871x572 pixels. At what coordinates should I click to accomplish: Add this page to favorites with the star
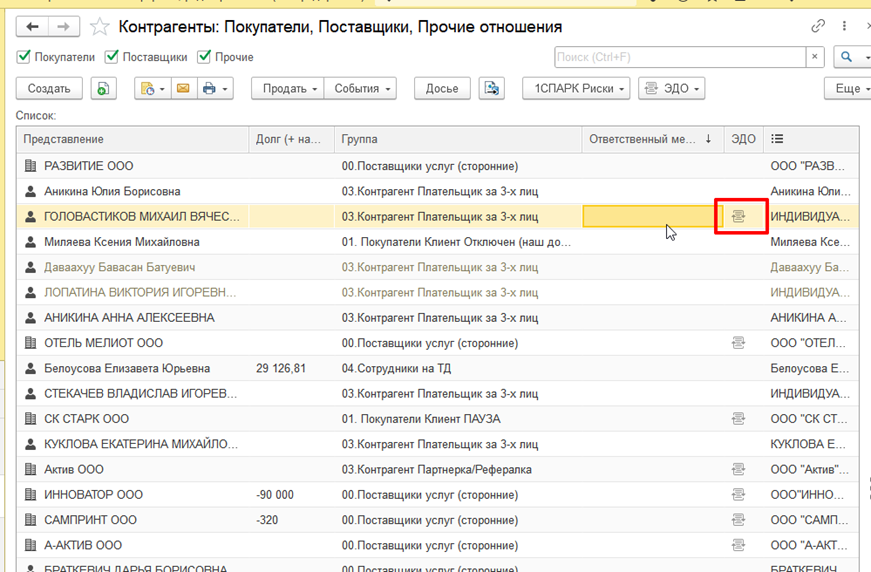pyautogui.click(x=99, y=27)
